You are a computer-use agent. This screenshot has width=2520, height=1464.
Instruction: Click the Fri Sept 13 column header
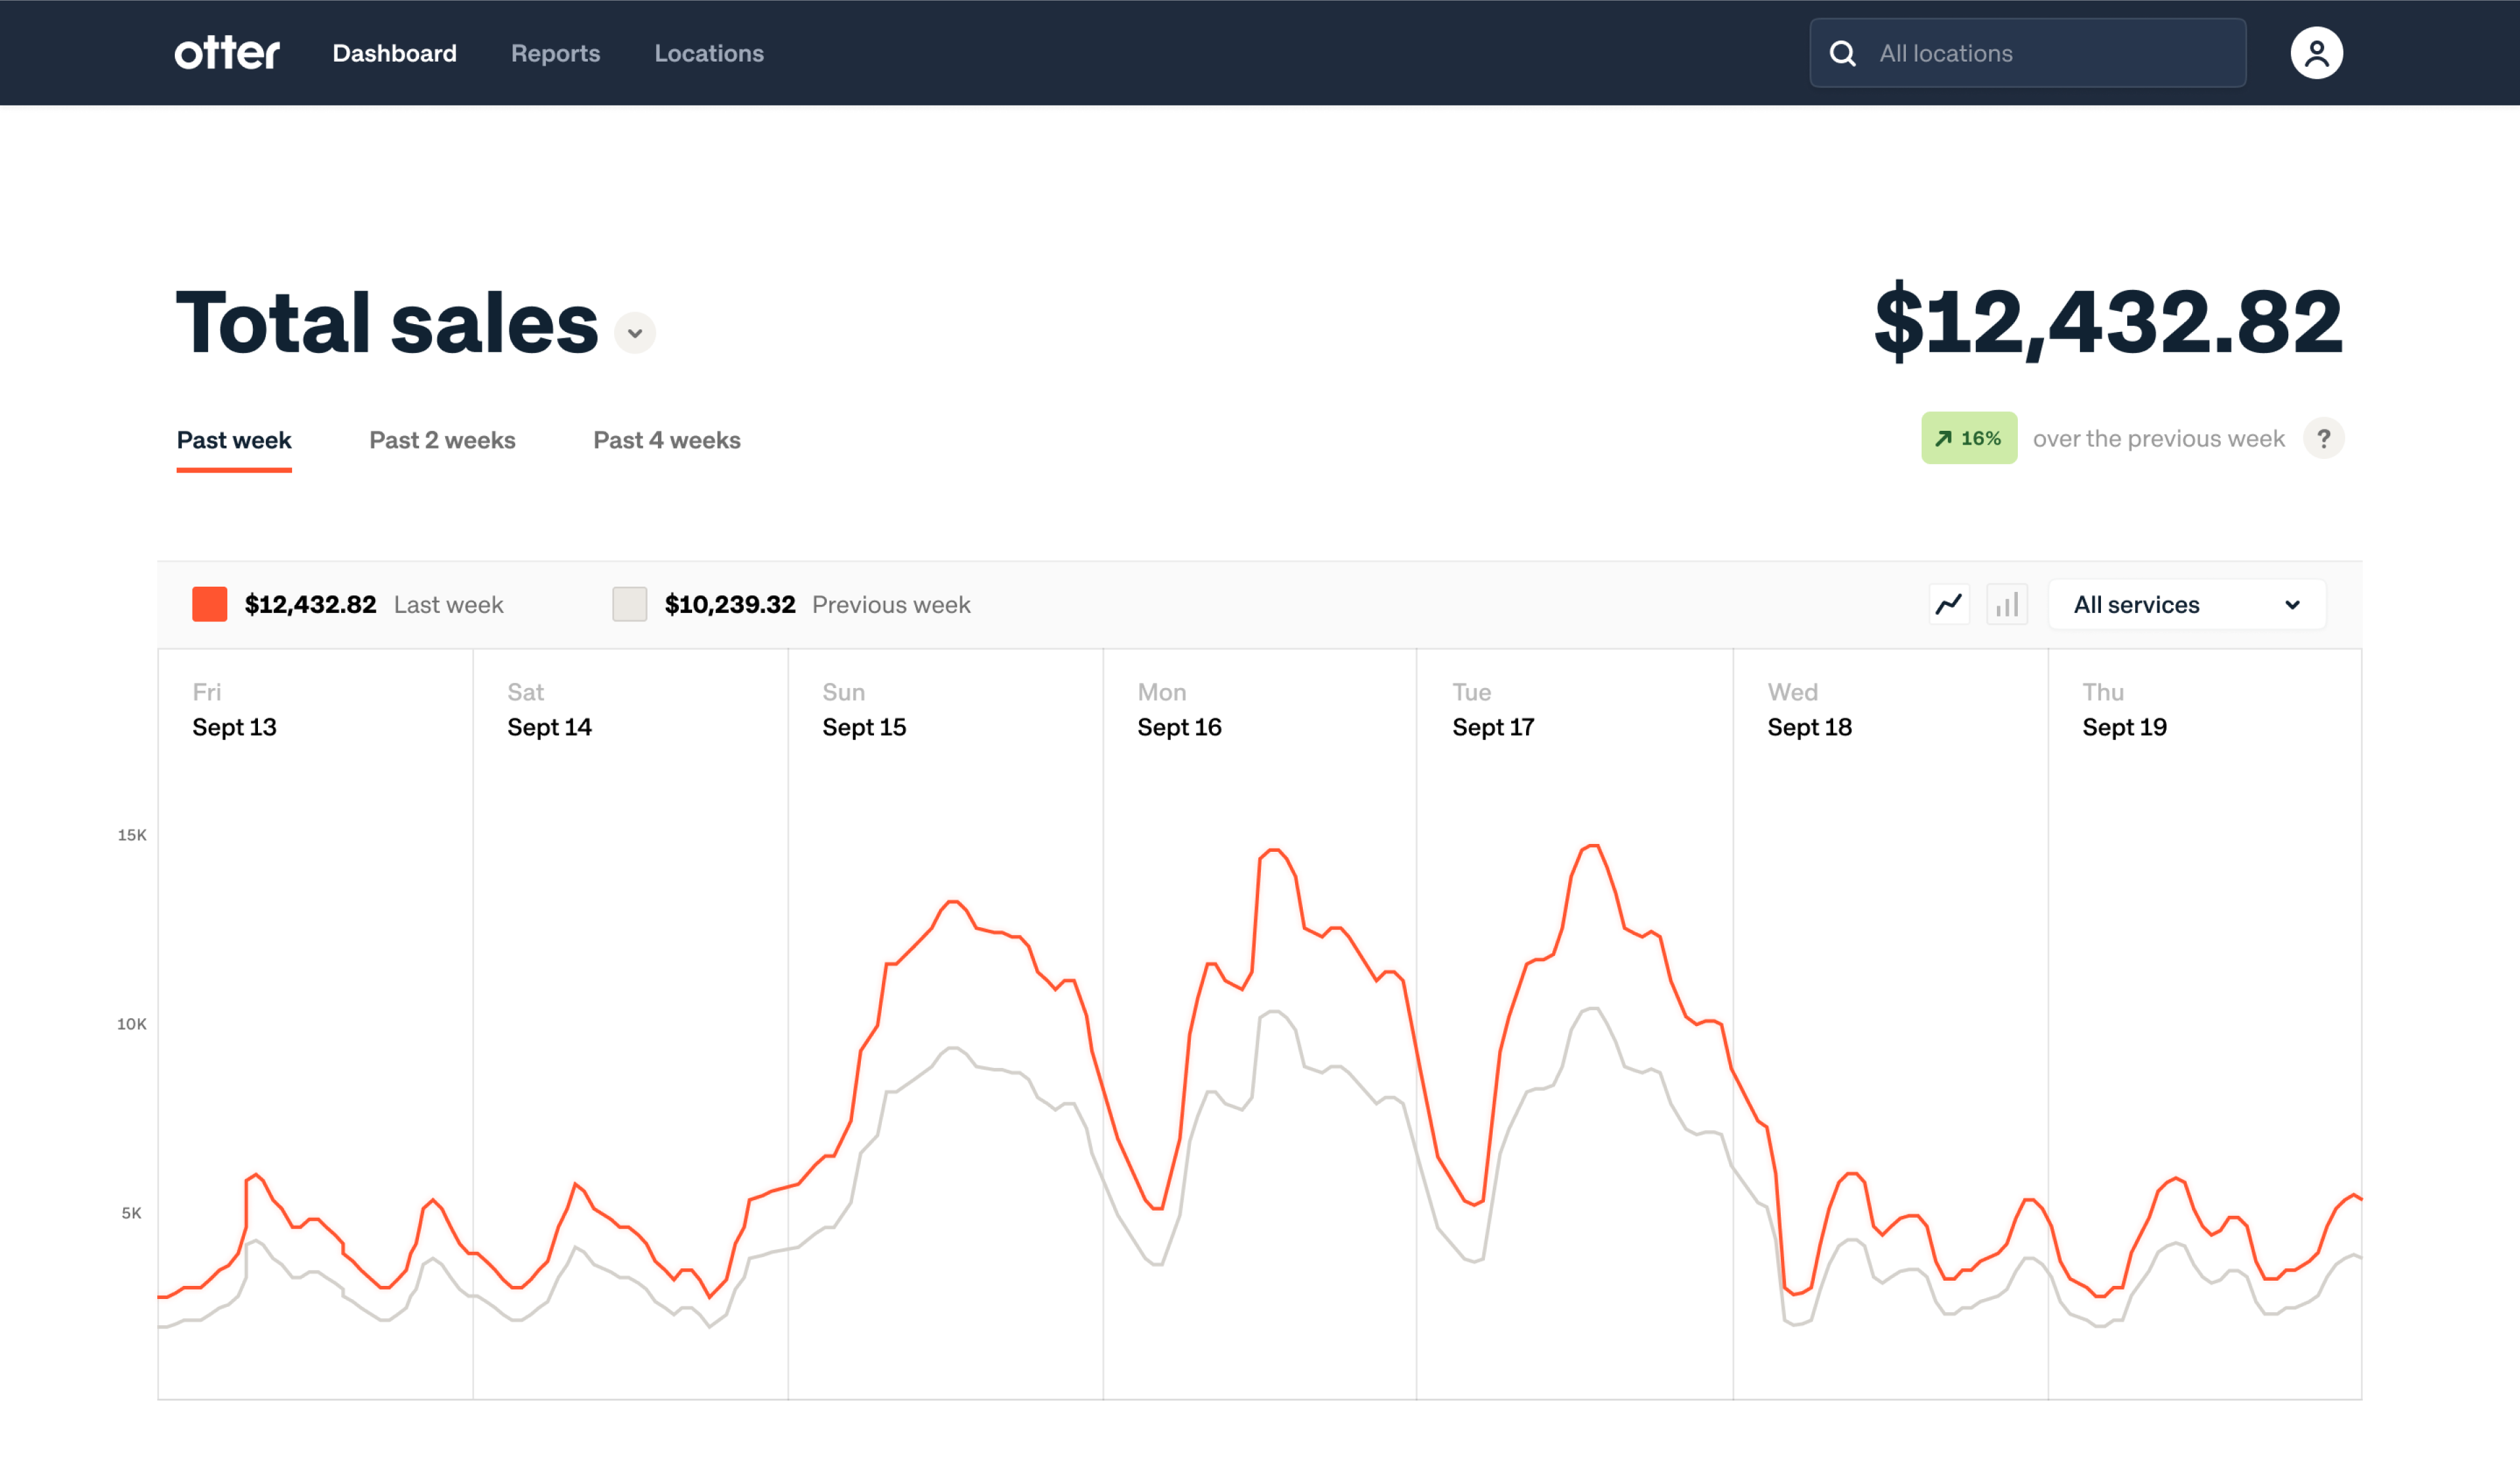point(234,709)
